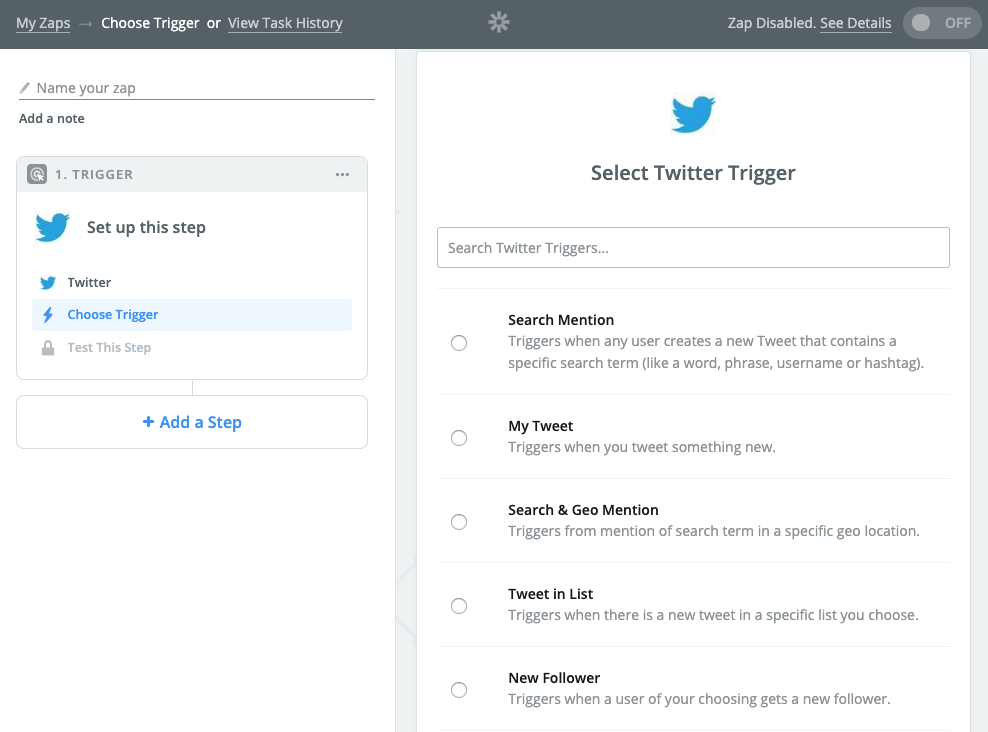Open the See Details link
Screen dimensions: 988x732
pos(856,23)
